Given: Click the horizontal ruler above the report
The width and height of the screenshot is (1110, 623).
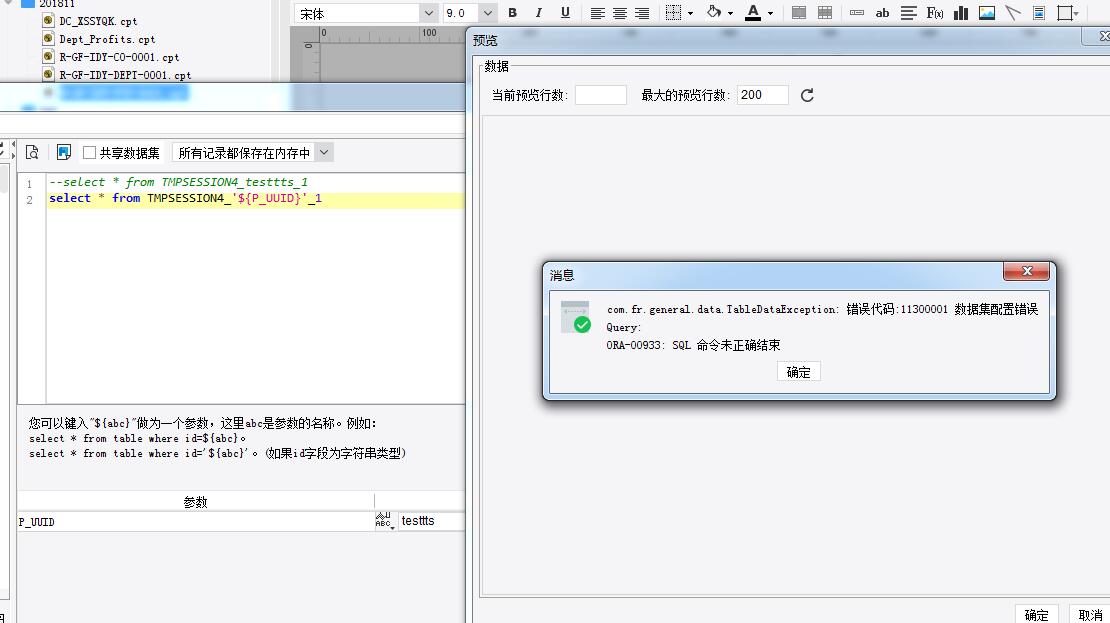Looking at the screenshot, I should 393,34.
